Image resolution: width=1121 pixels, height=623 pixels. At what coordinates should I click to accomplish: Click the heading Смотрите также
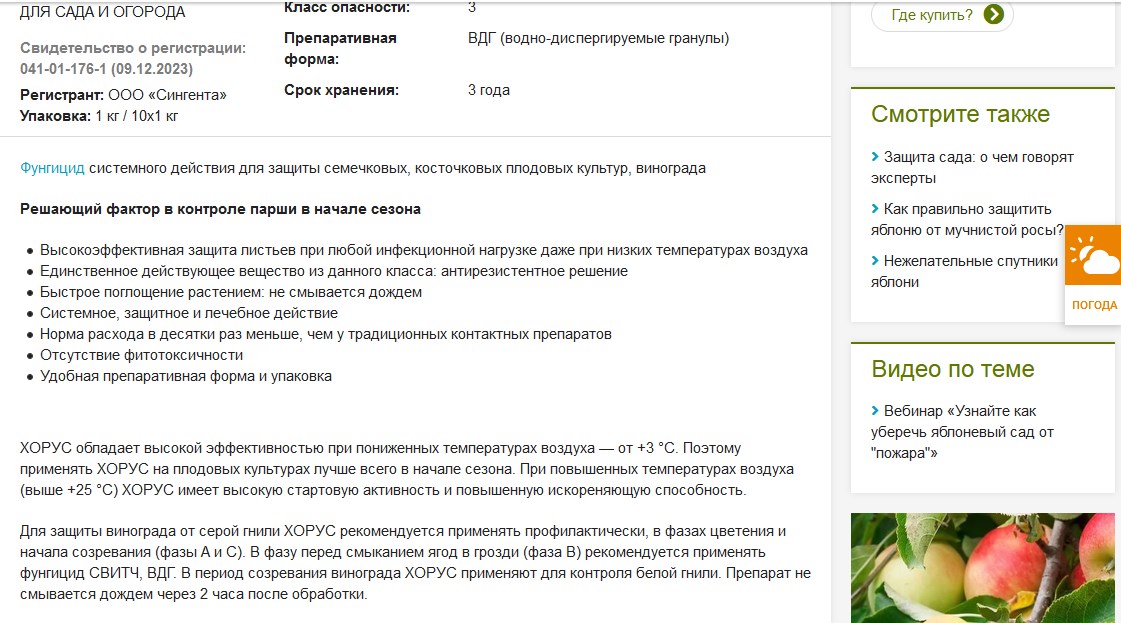click(960, 114)
